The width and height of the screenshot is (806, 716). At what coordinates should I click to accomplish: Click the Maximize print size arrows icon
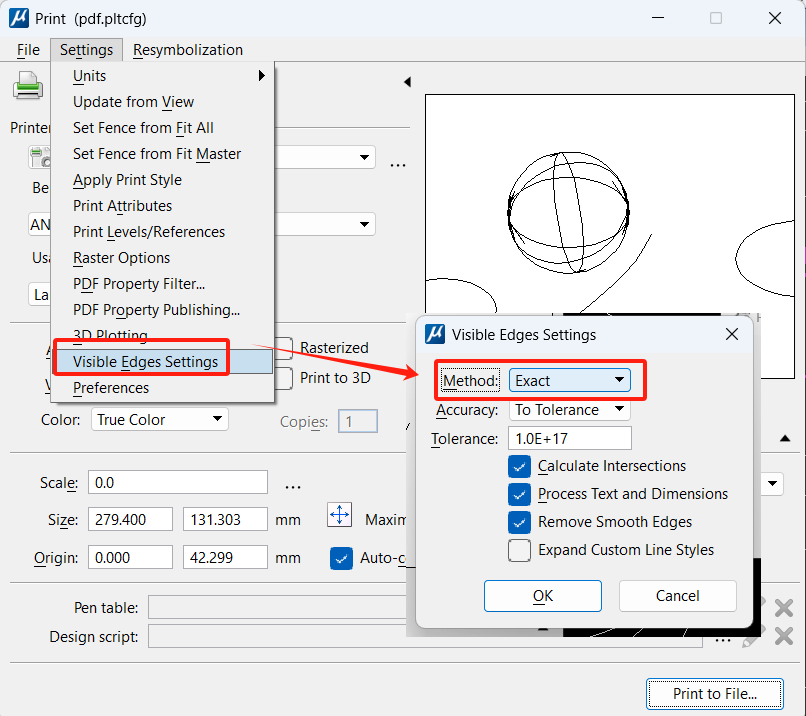click(340, 515)
